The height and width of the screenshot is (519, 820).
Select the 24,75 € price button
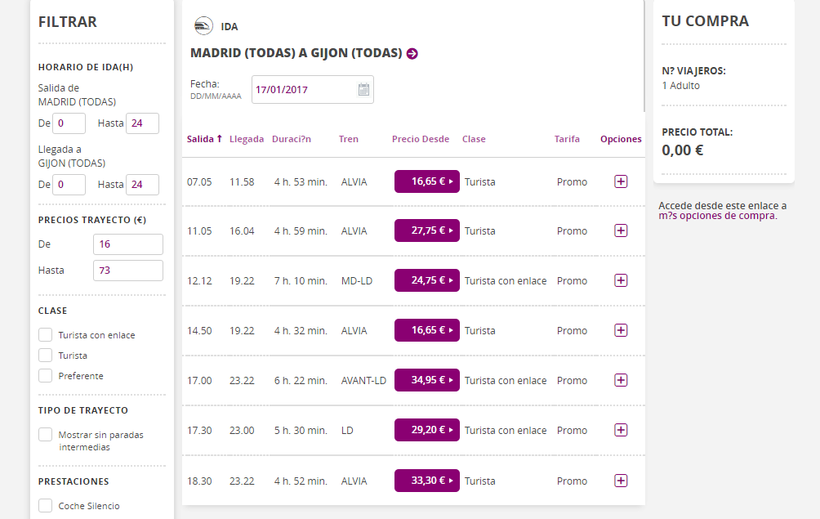point(427,281)
